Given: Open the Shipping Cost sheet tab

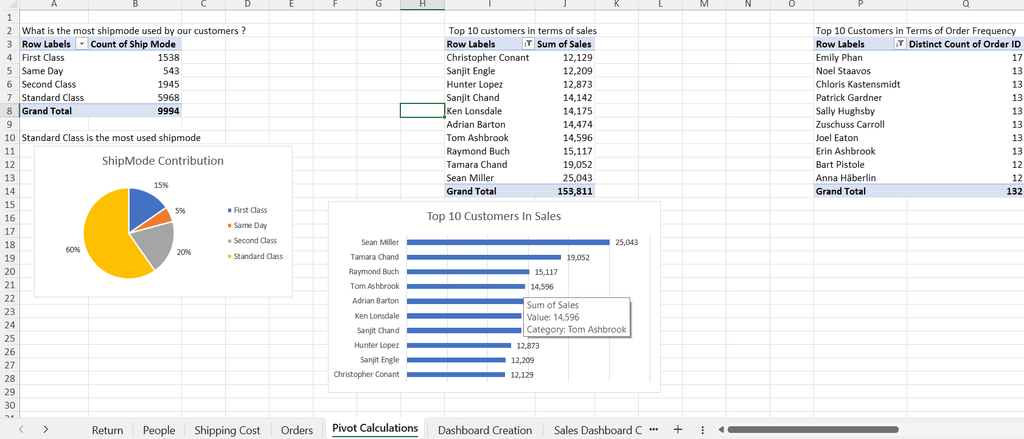Looking at the screenshot, I should [227, 430].
